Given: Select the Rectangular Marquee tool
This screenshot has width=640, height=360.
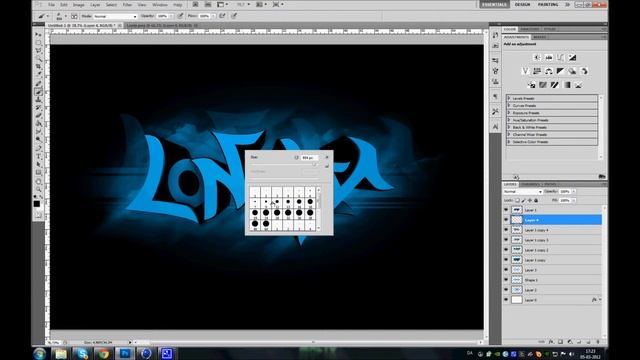Looking at the screenshot, I should point(38,42).
